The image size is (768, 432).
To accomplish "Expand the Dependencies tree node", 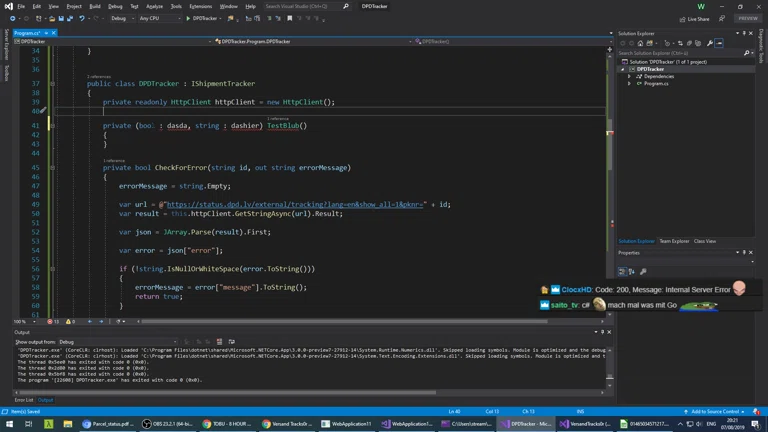I will tap(630, 76).
